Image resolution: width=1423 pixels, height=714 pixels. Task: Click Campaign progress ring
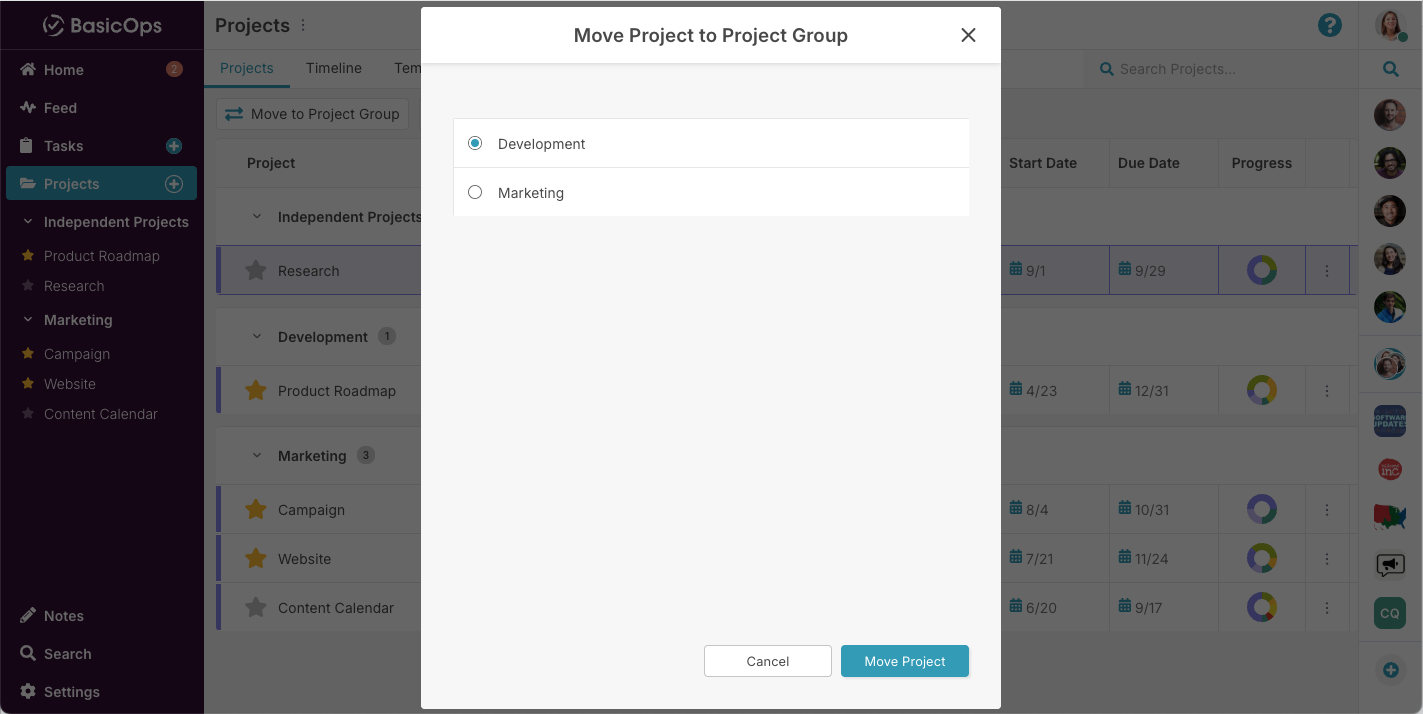(x=1262, y=509)
